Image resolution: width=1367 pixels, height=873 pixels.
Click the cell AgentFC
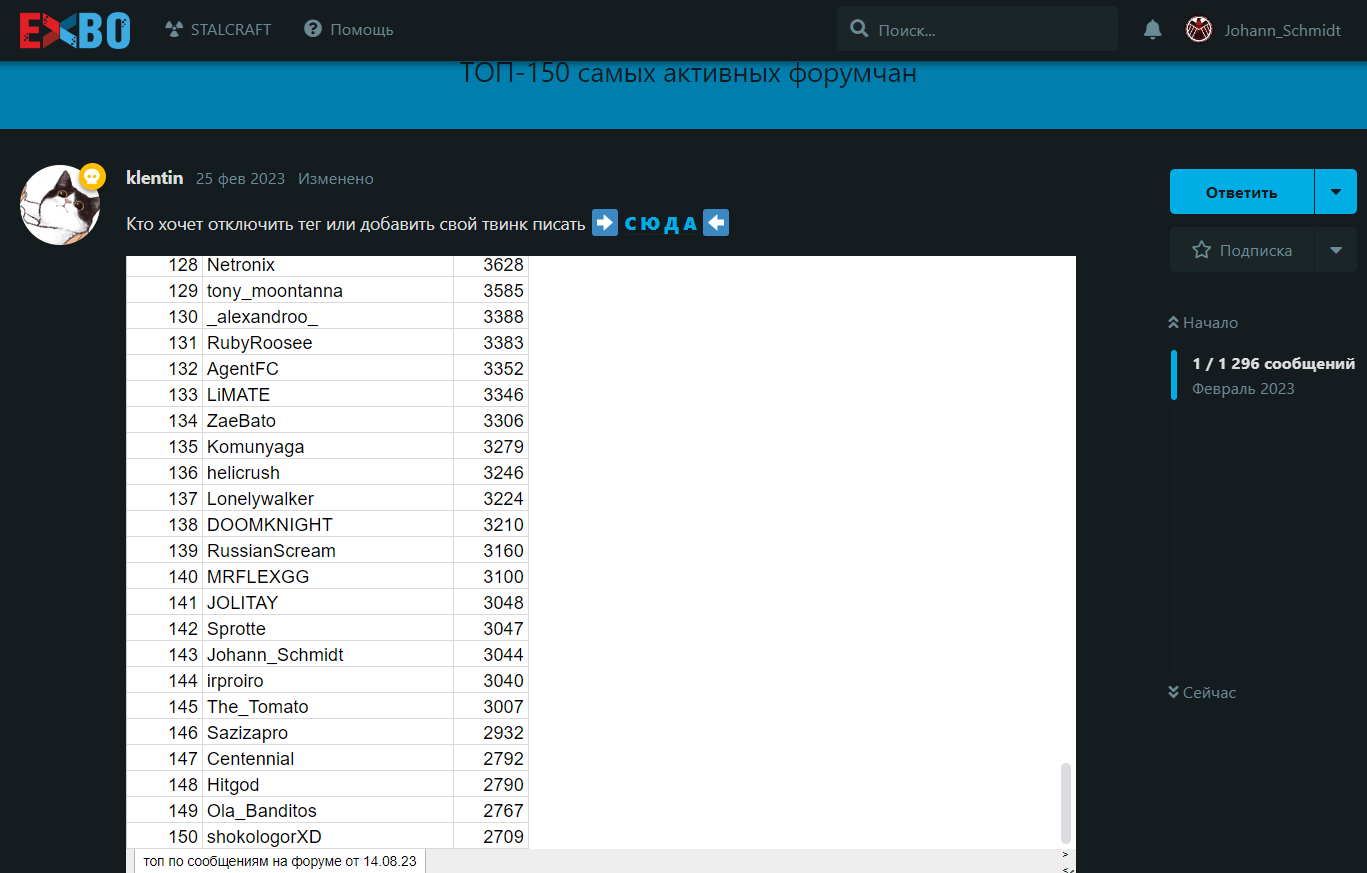328,369
